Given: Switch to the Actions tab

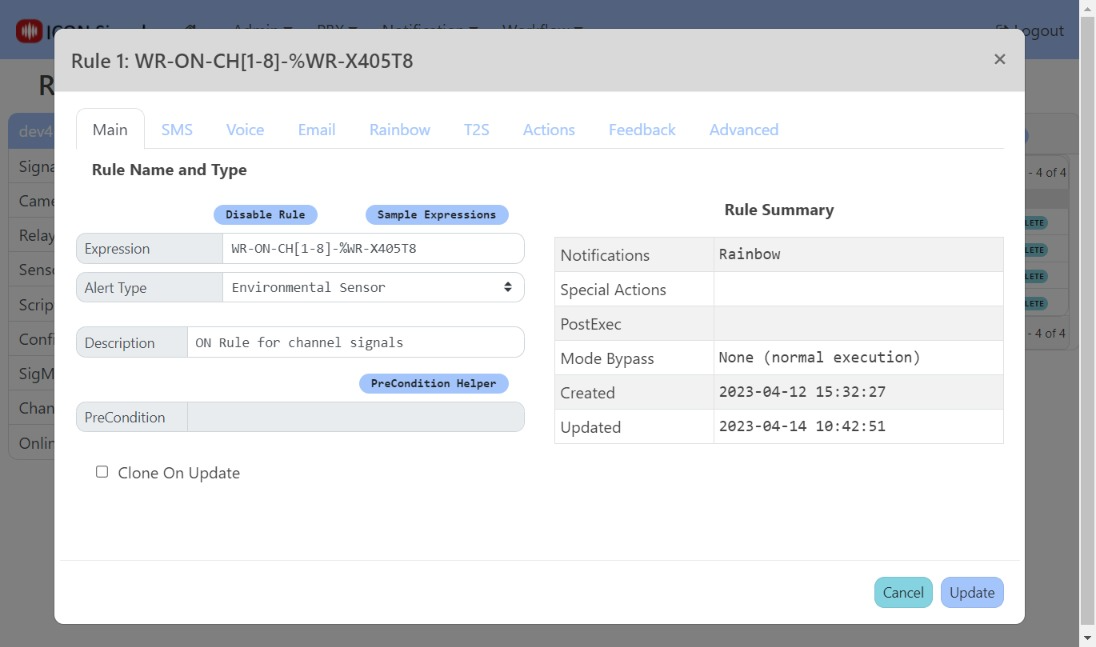Looking at the screenshot, I should point(549,130).
